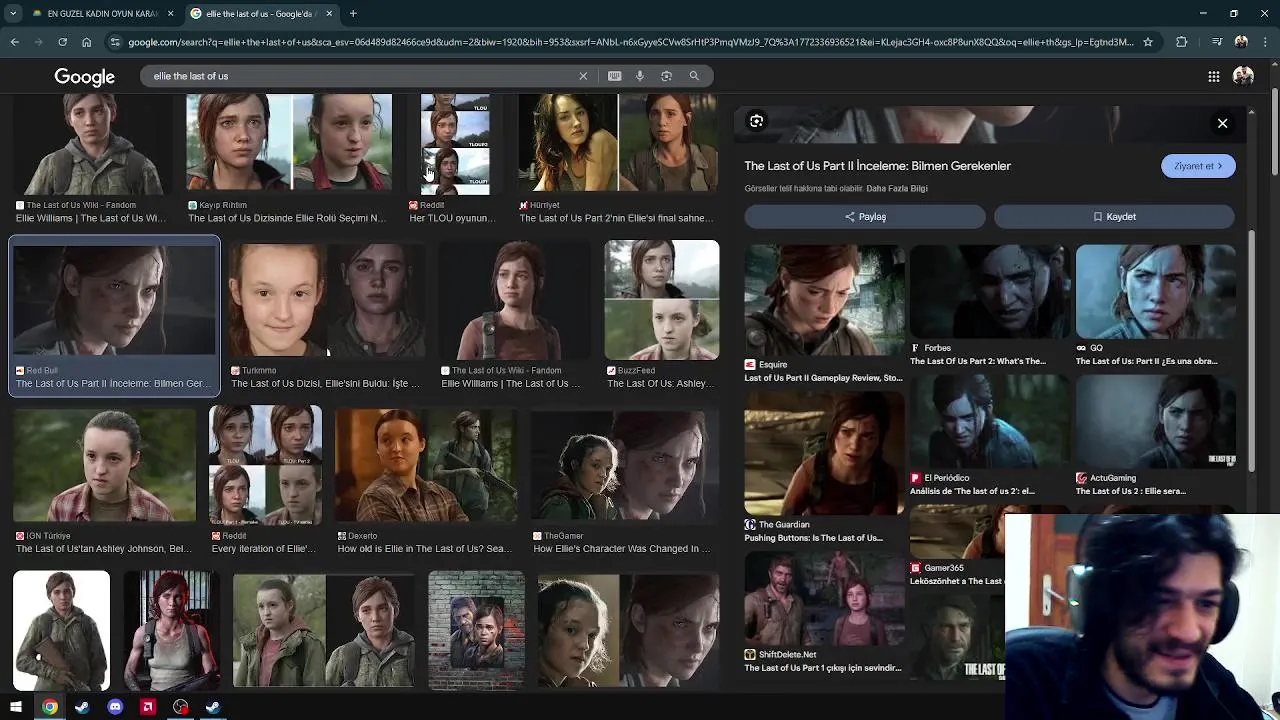Image resolution: width=1280 pixels, height=720 pixels.
Task: Open the Google account avatar
Action: click(x=1243, y=77)
